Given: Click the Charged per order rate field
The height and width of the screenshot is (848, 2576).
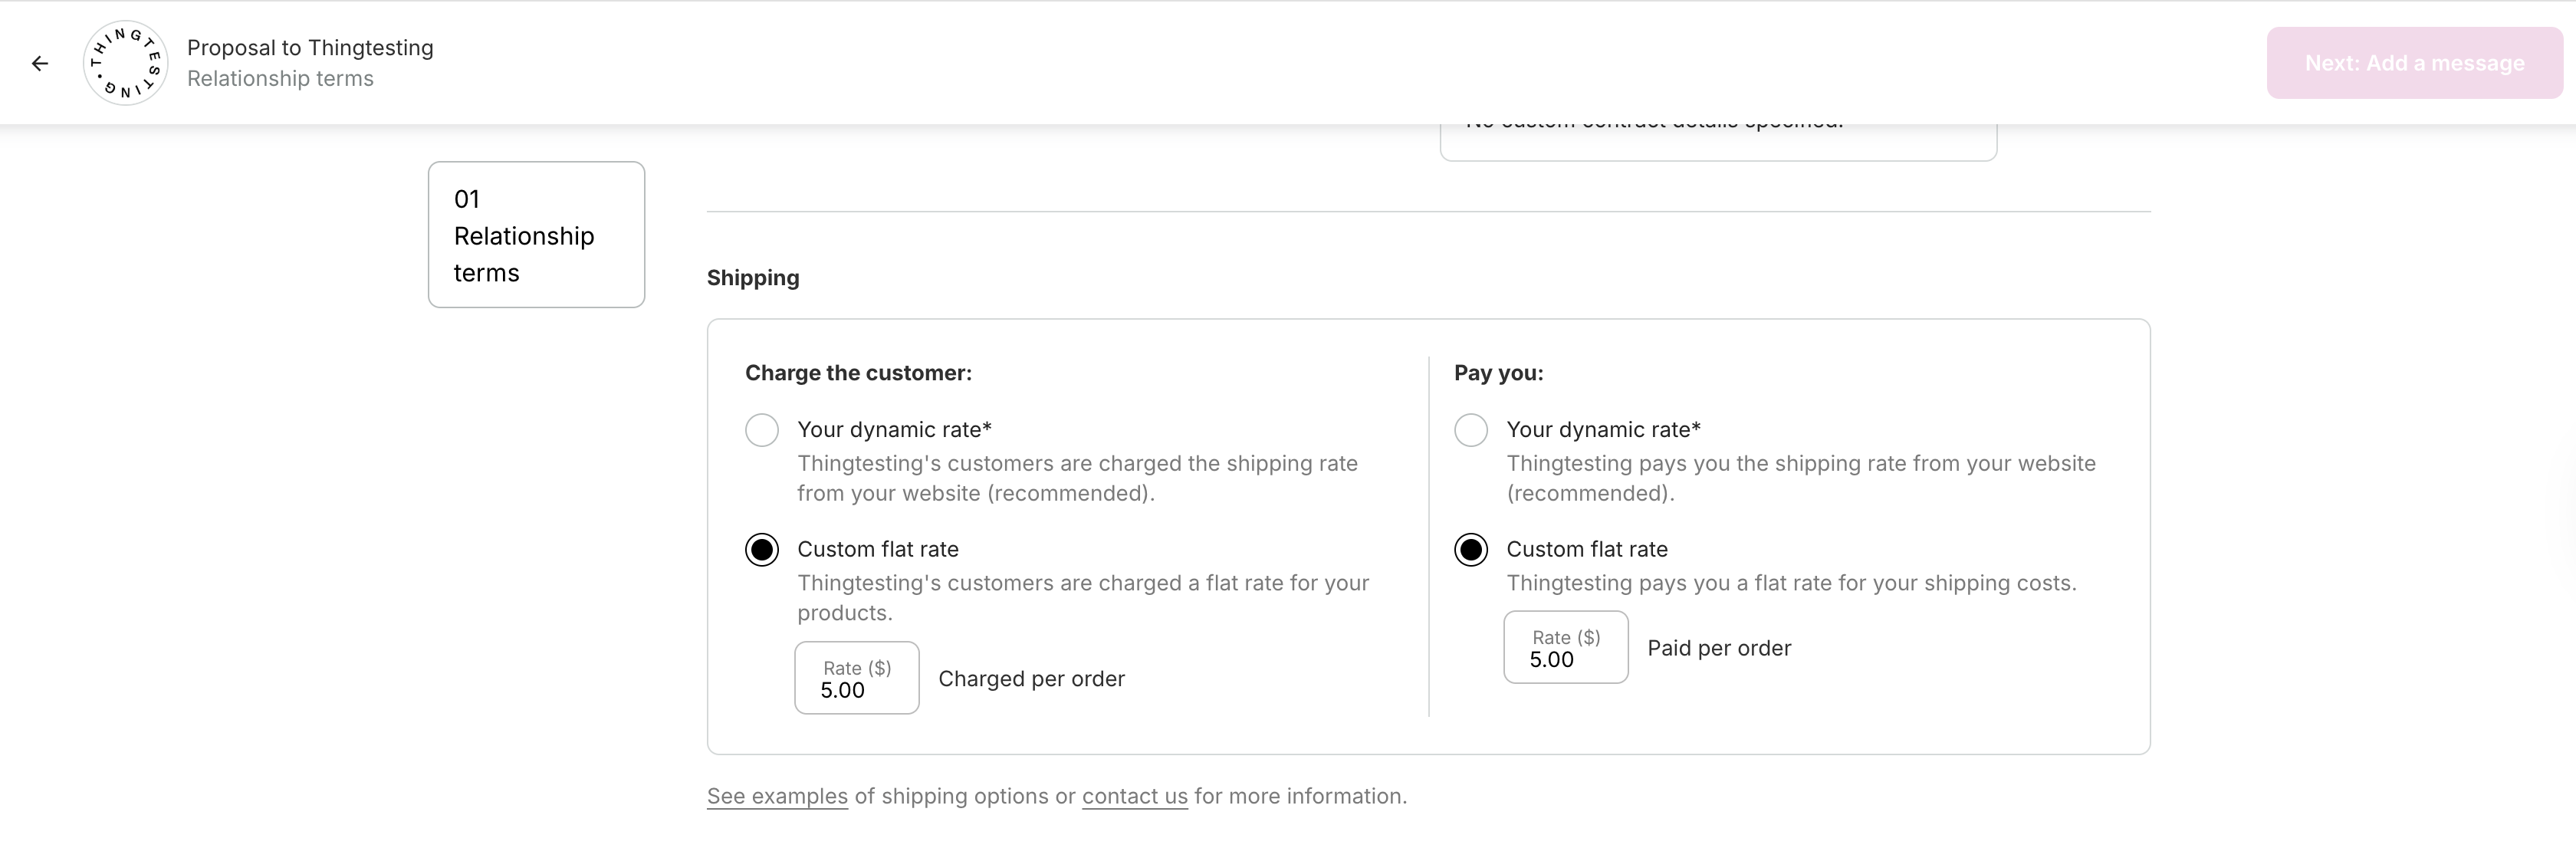Looking at the screenshot, I should tap(857, 679).
